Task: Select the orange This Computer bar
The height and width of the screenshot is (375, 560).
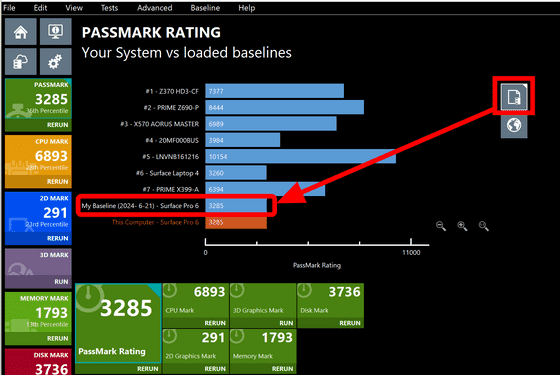Action: coord(236,222)
